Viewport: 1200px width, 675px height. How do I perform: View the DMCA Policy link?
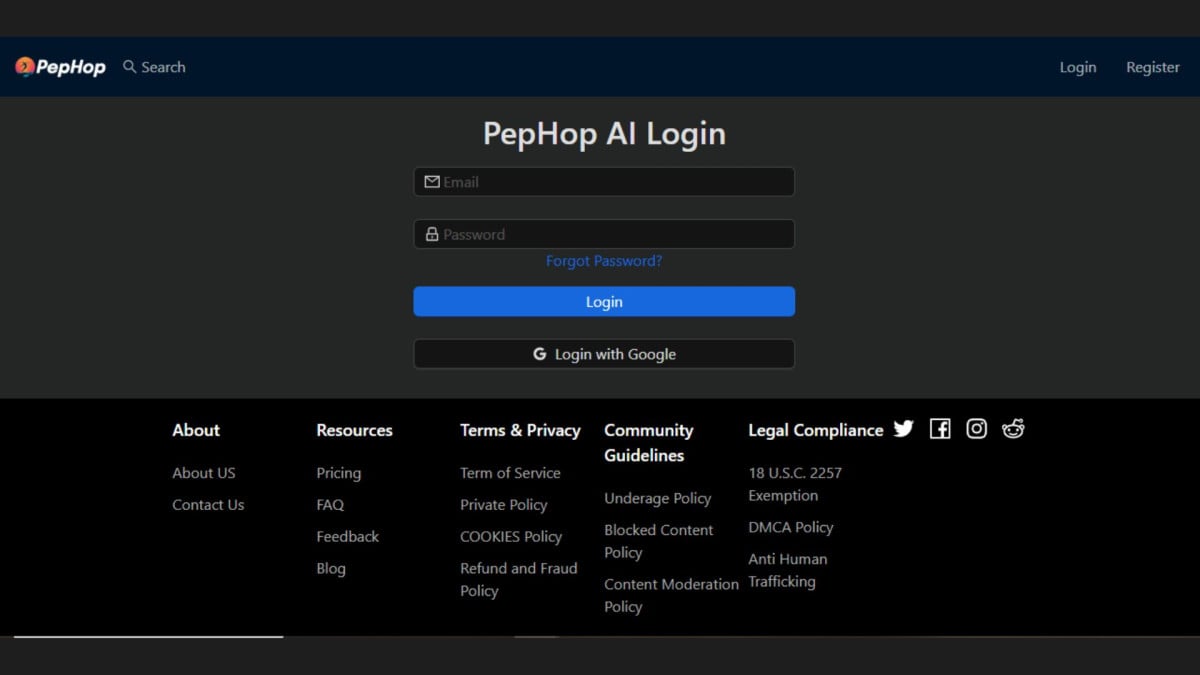790,527
